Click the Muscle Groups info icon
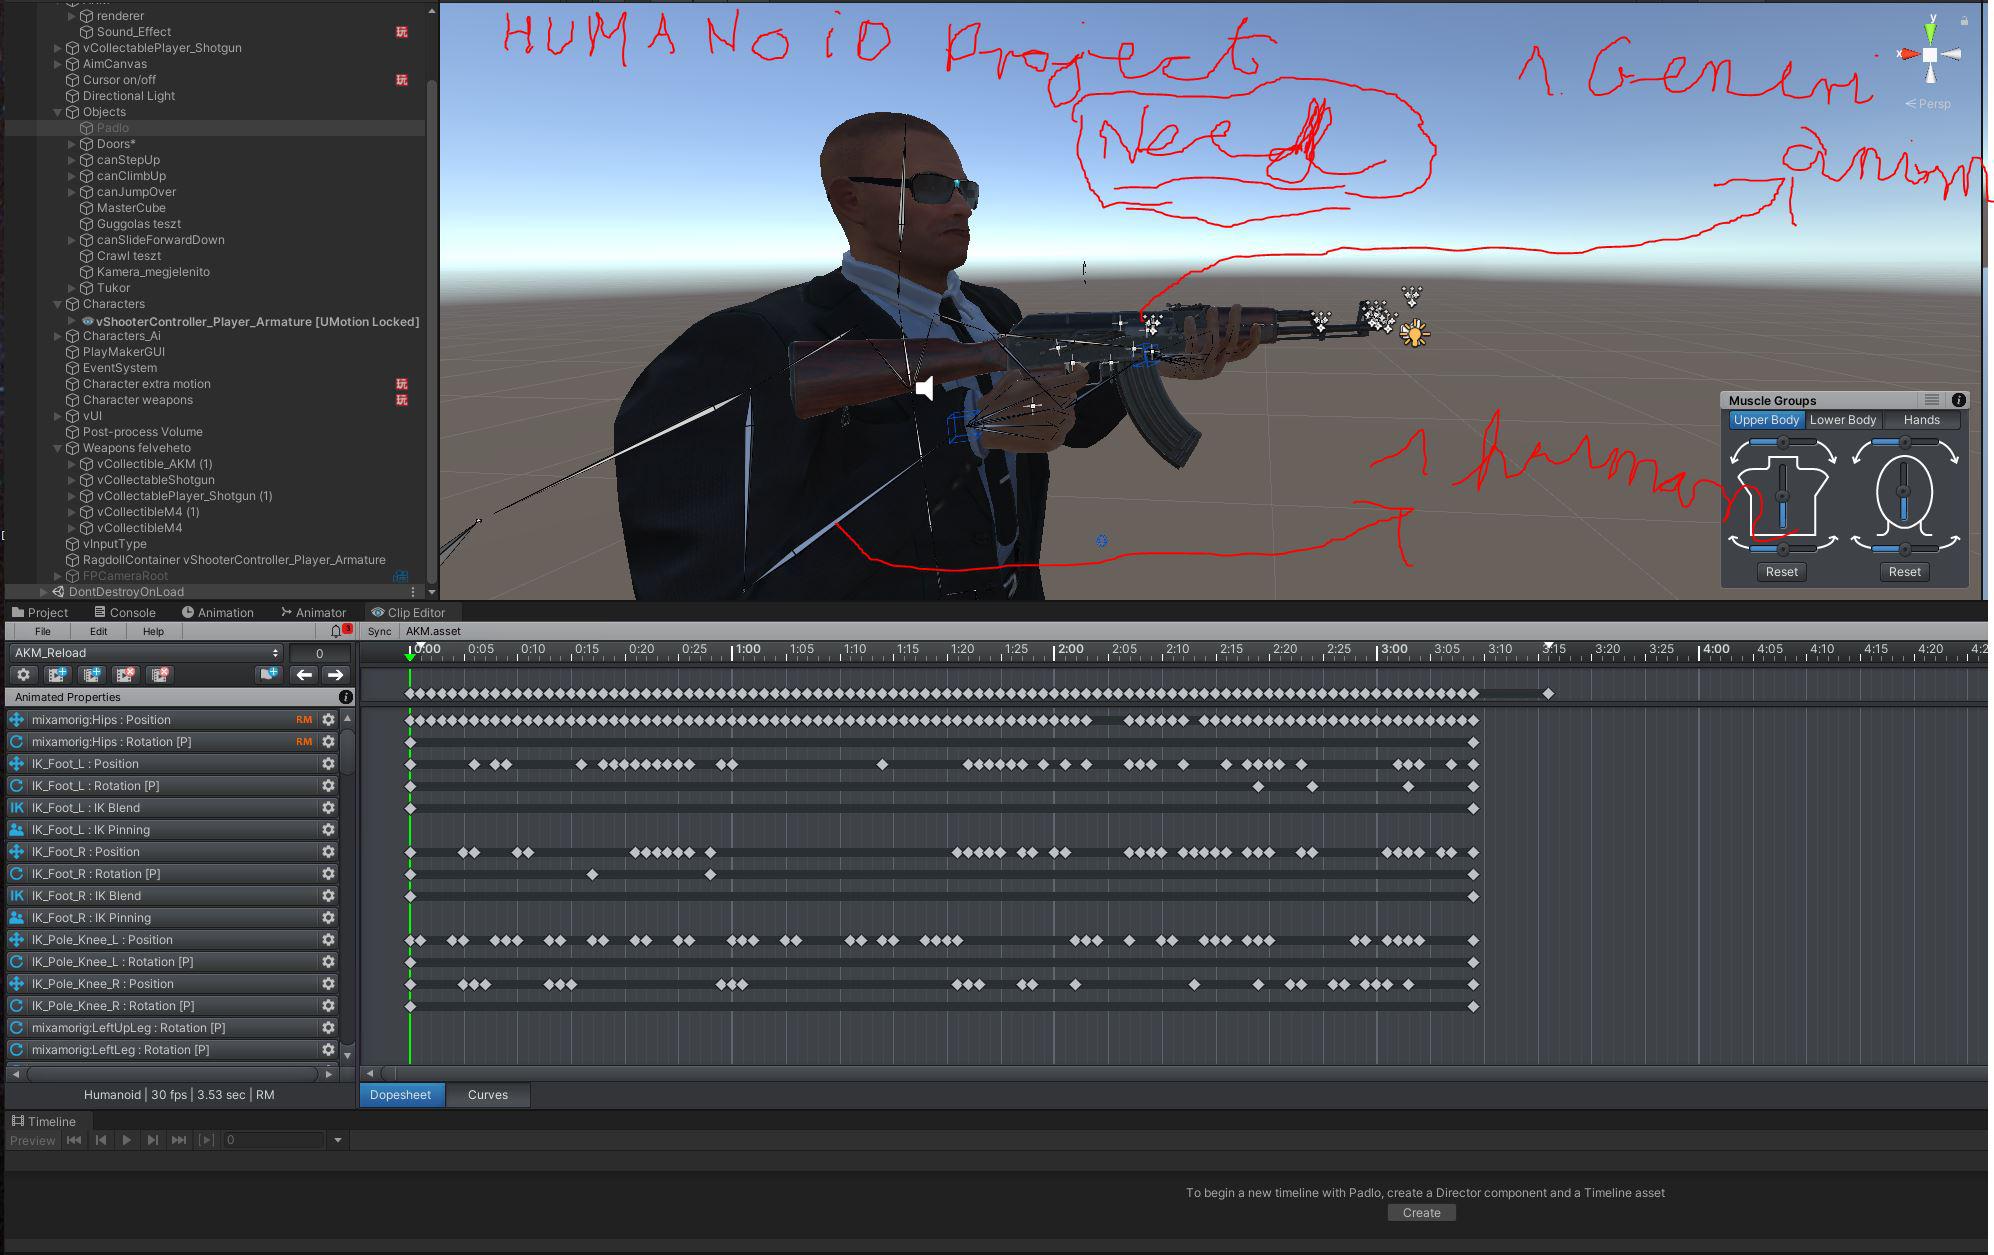This screenshot has height=1255, width=1994. [x=1958, y=400]
